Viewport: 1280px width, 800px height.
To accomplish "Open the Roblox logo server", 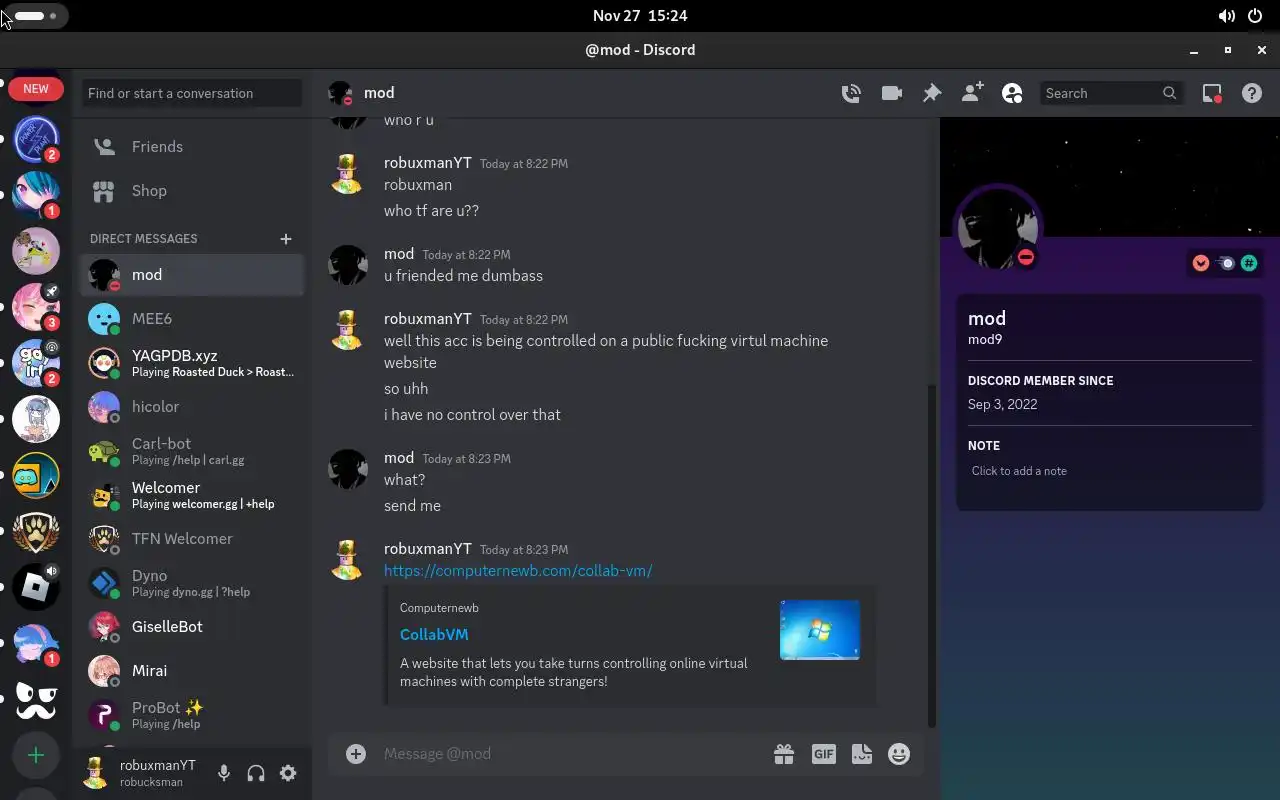I will pyautogui.click(x=36, y=587).
